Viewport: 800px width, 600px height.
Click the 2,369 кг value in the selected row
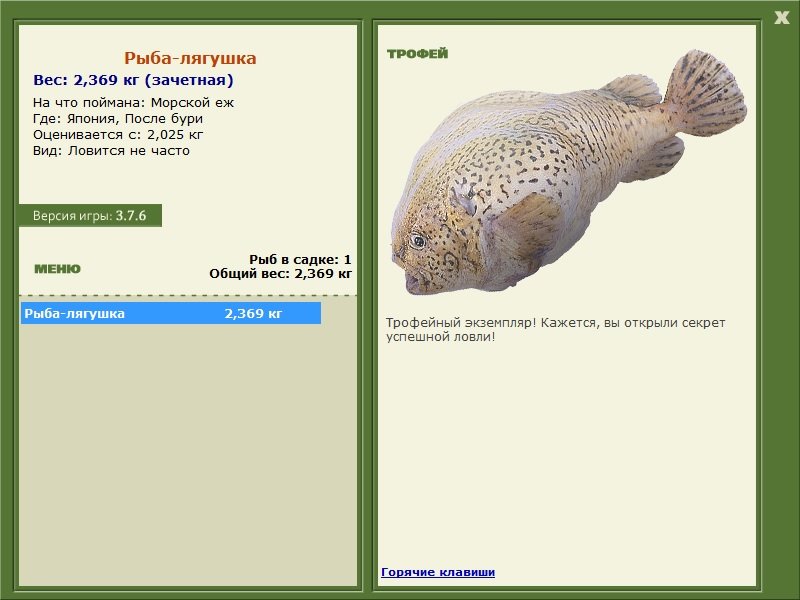pos(253,313)
